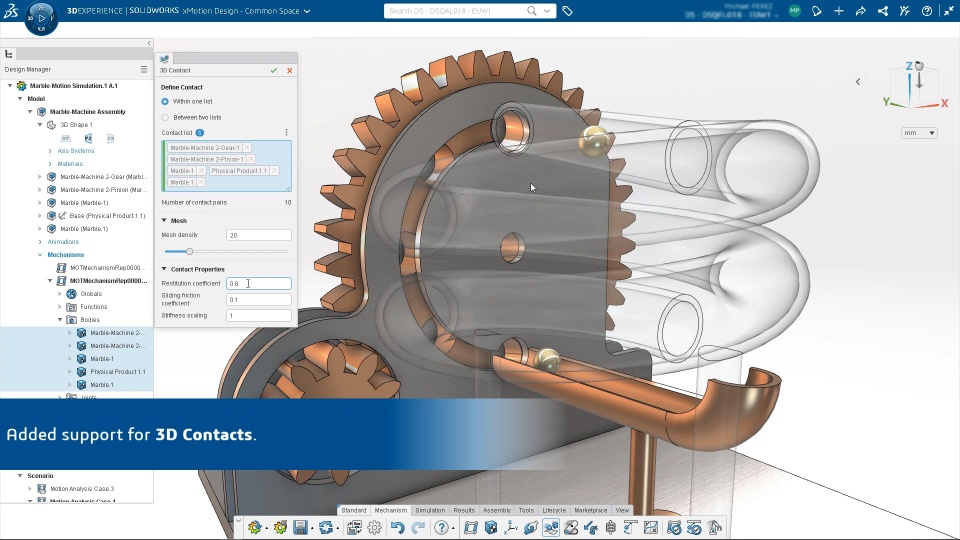
Task: Open the mm units dropdown
Action: tap(919, 133)
